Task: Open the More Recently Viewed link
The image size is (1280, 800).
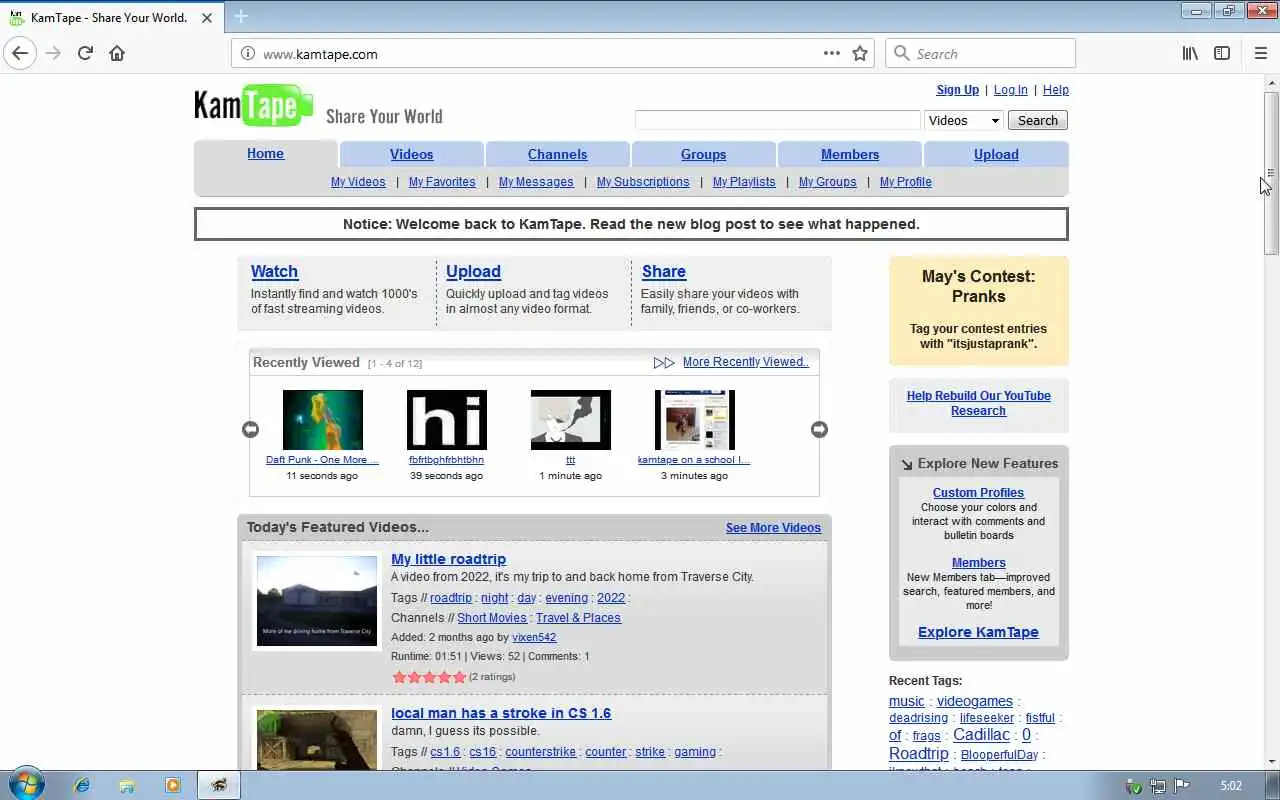Action: click(746, 362)
